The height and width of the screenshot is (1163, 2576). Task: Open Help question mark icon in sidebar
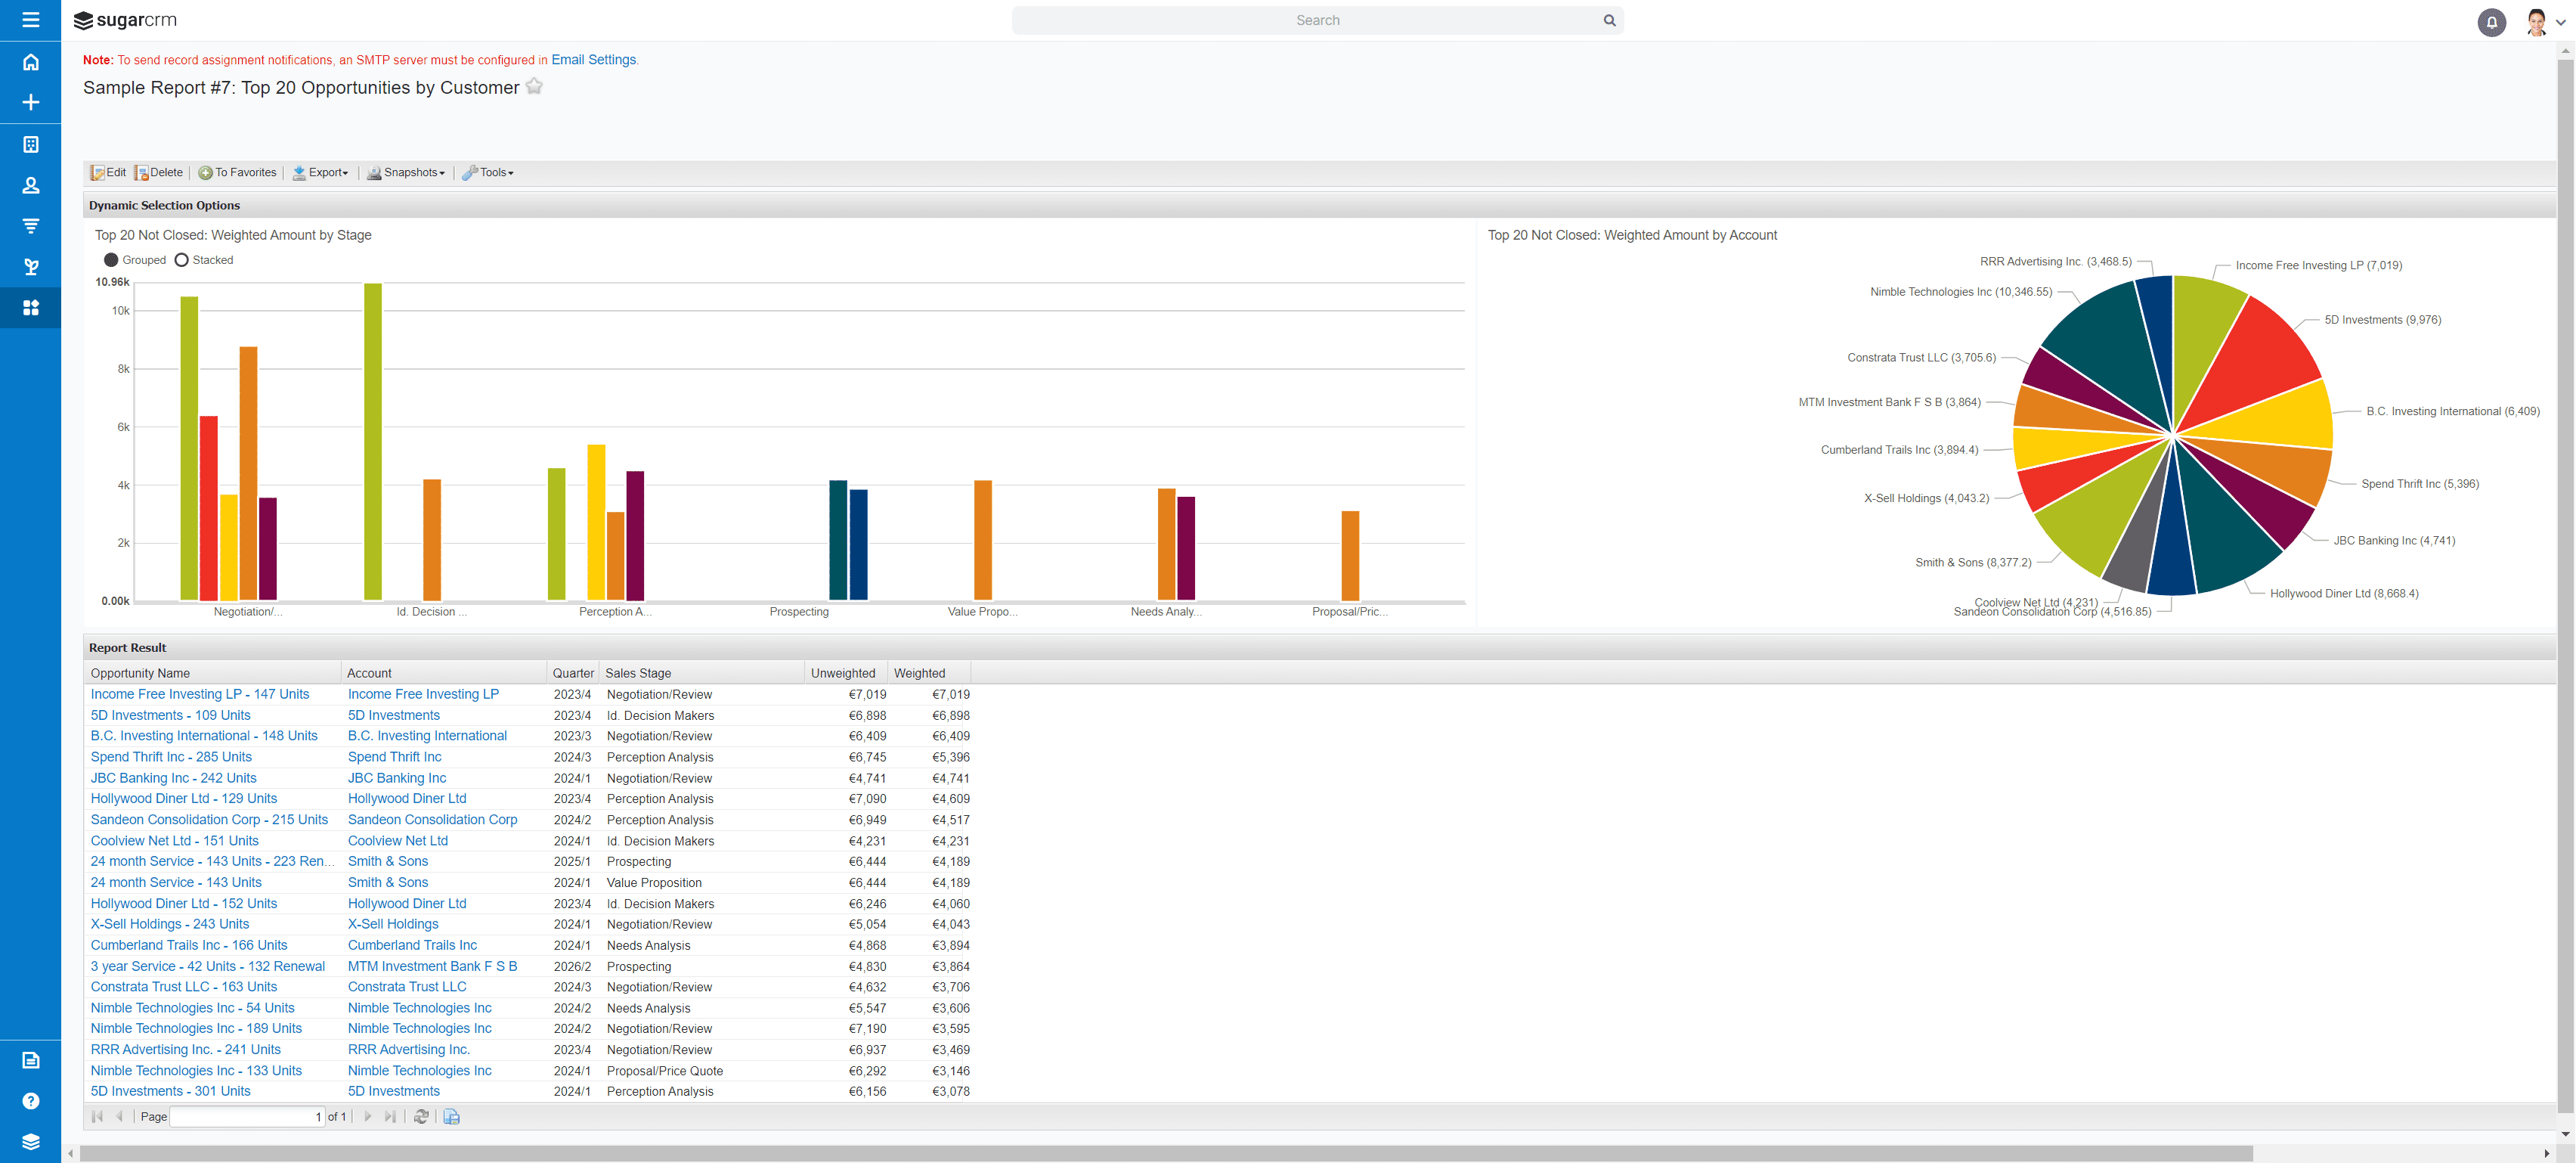pyautogui.click(x=30, y=1101)
